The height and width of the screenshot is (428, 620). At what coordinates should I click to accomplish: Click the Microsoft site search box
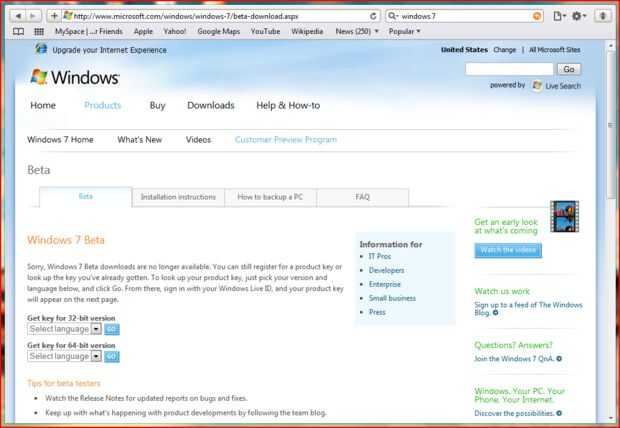coord(509,69)
